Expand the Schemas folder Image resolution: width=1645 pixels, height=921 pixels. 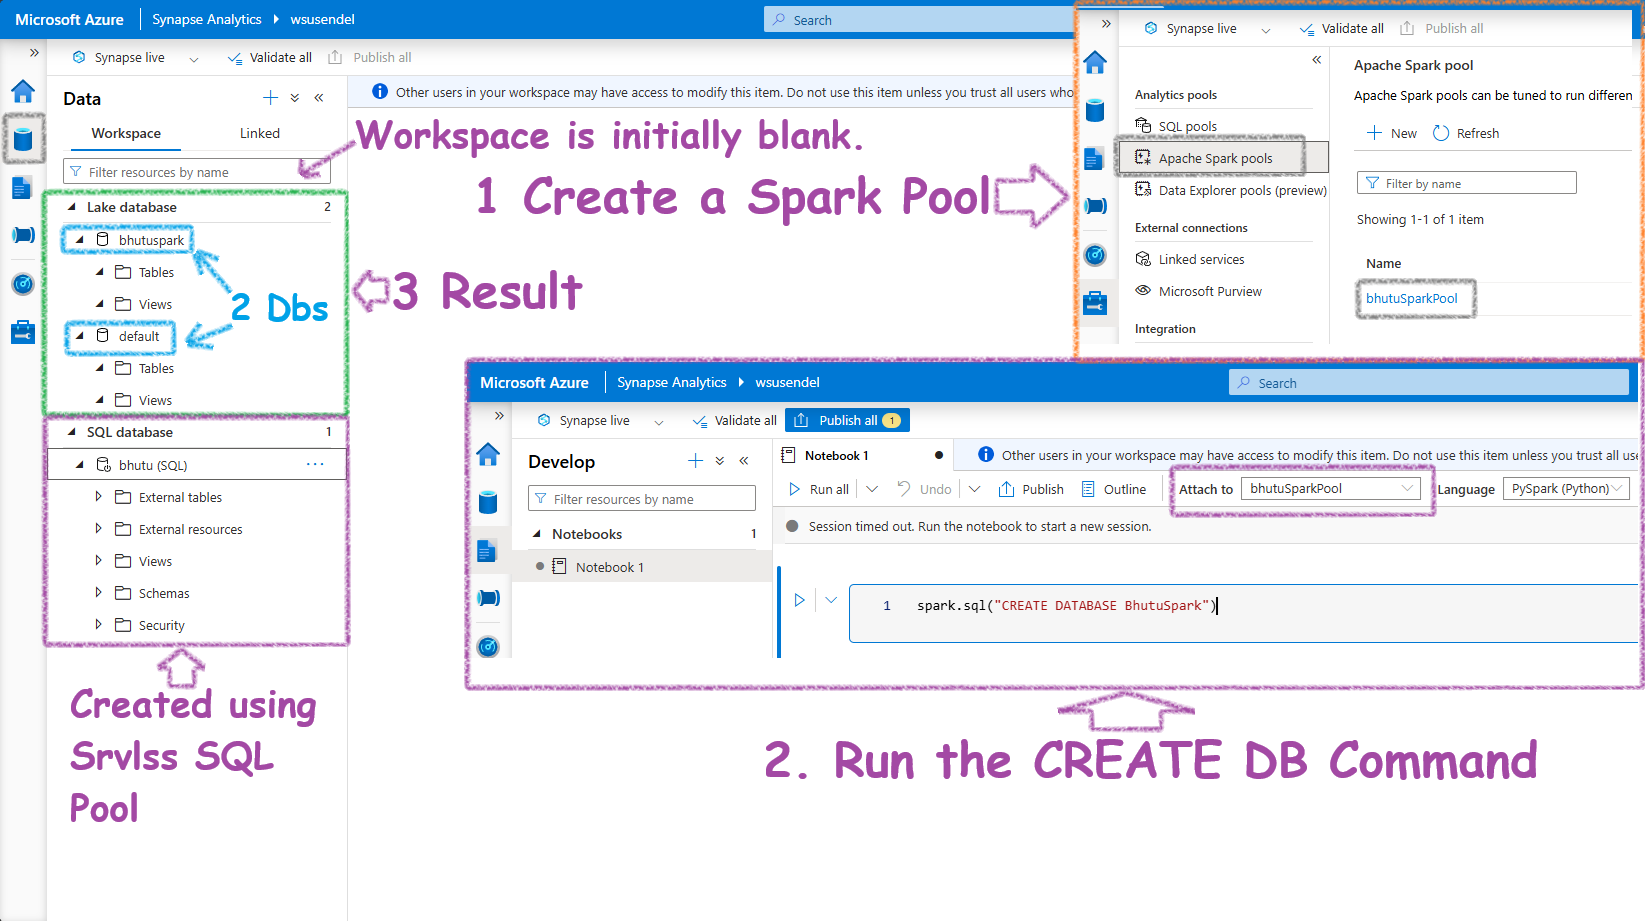[x=98, y=593]
